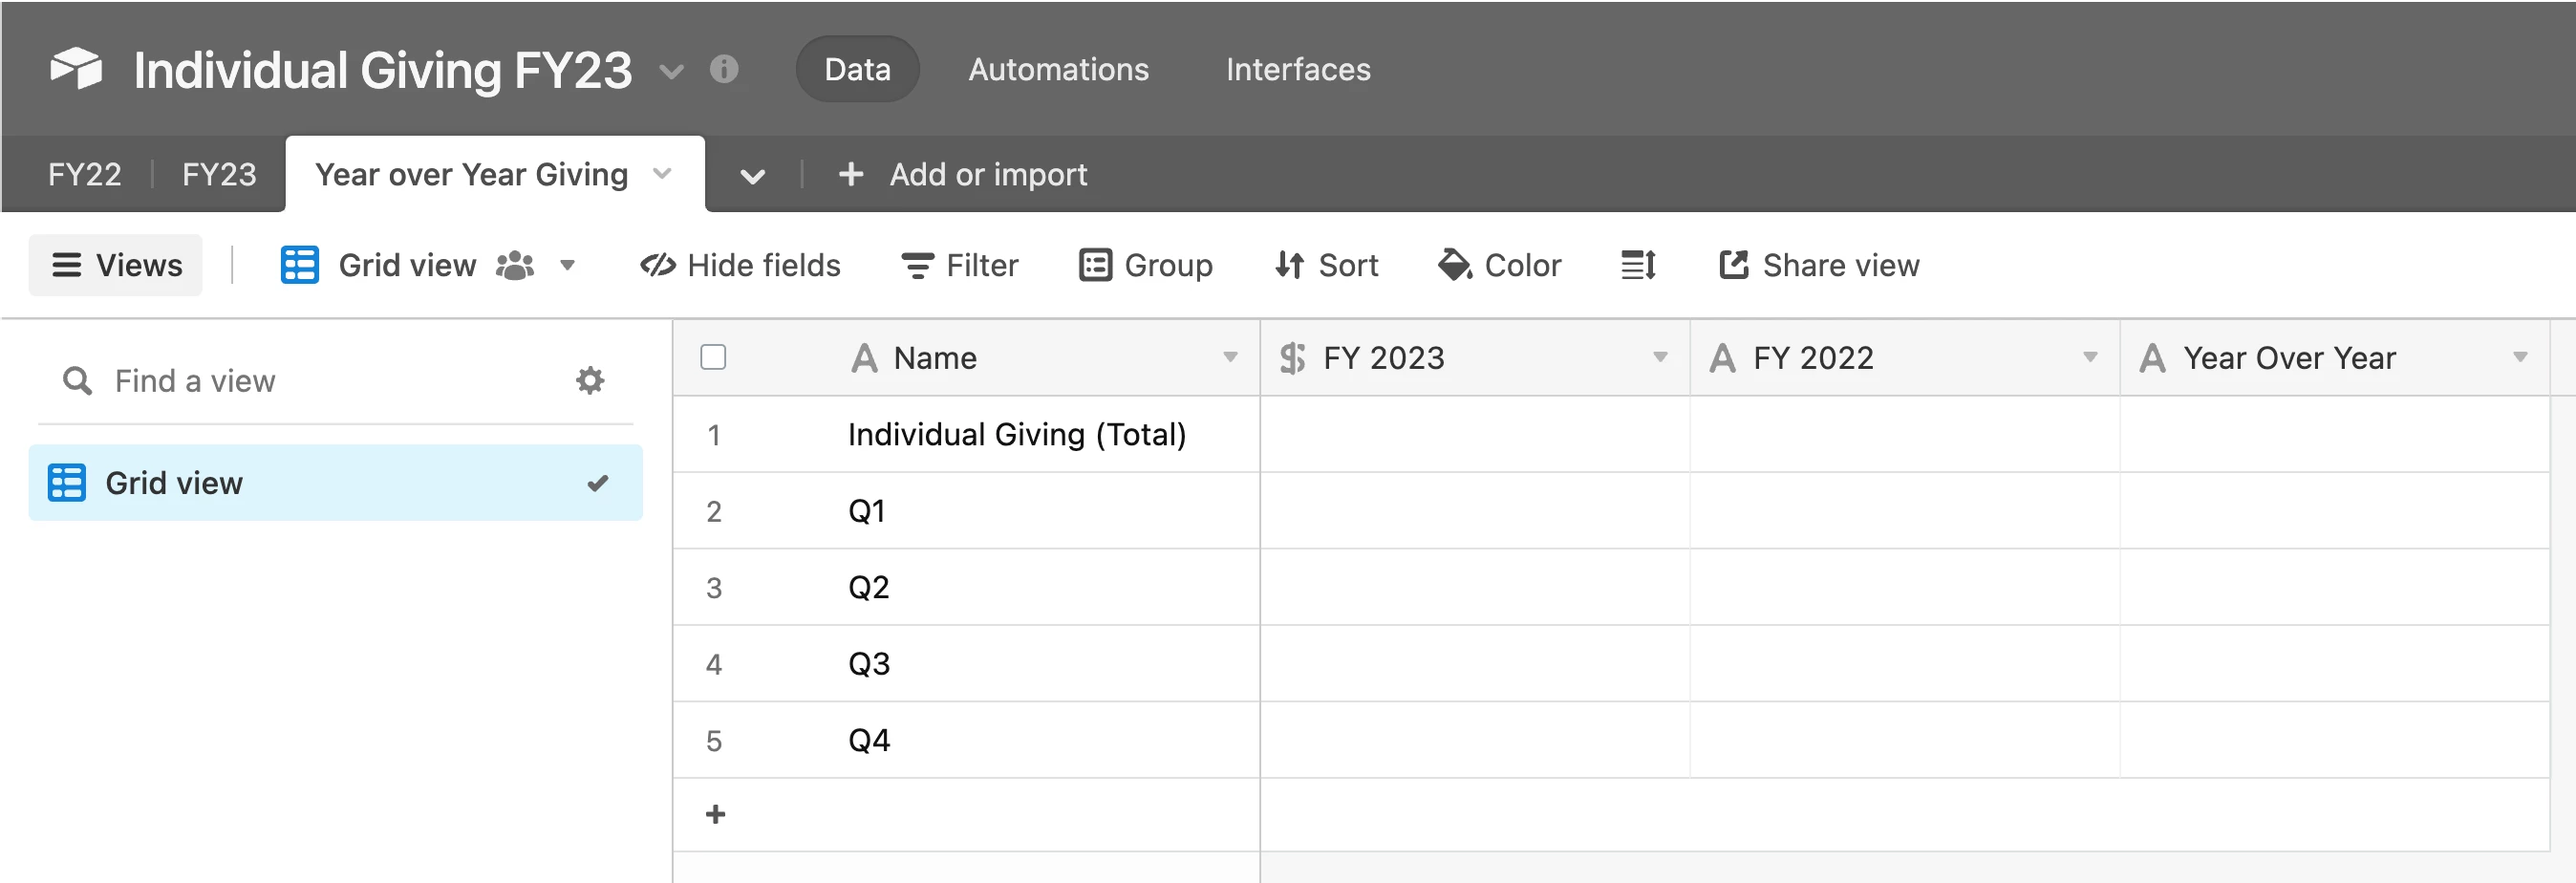Image resolution: width=2576 pixels, height=883 pixels.
Task: Toggle the Views sidebar button
Action: [116, 265]
